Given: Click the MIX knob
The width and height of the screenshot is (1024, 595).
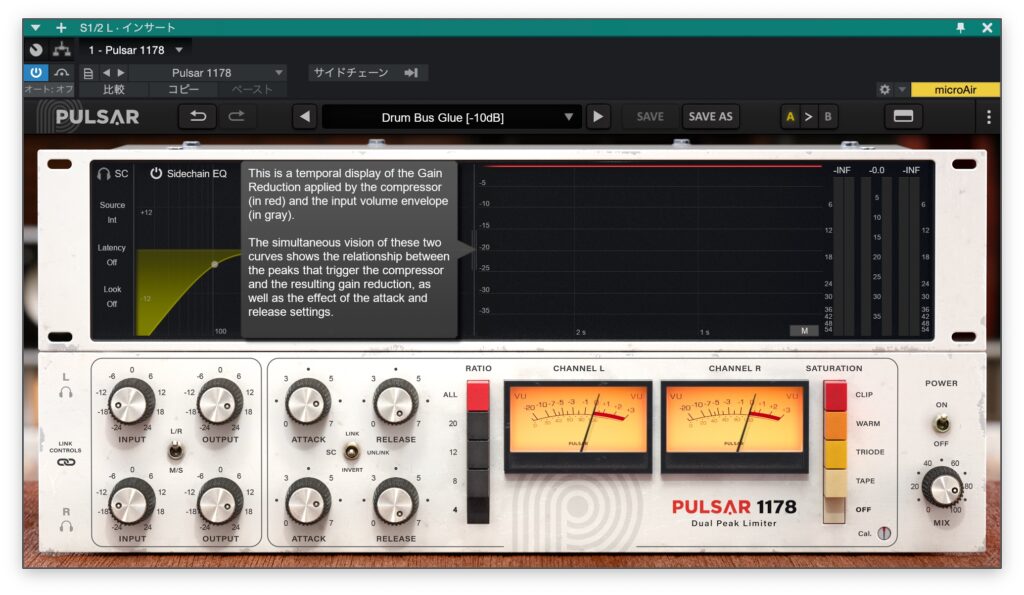Looking at the screenshot, I should coord(941,488).
